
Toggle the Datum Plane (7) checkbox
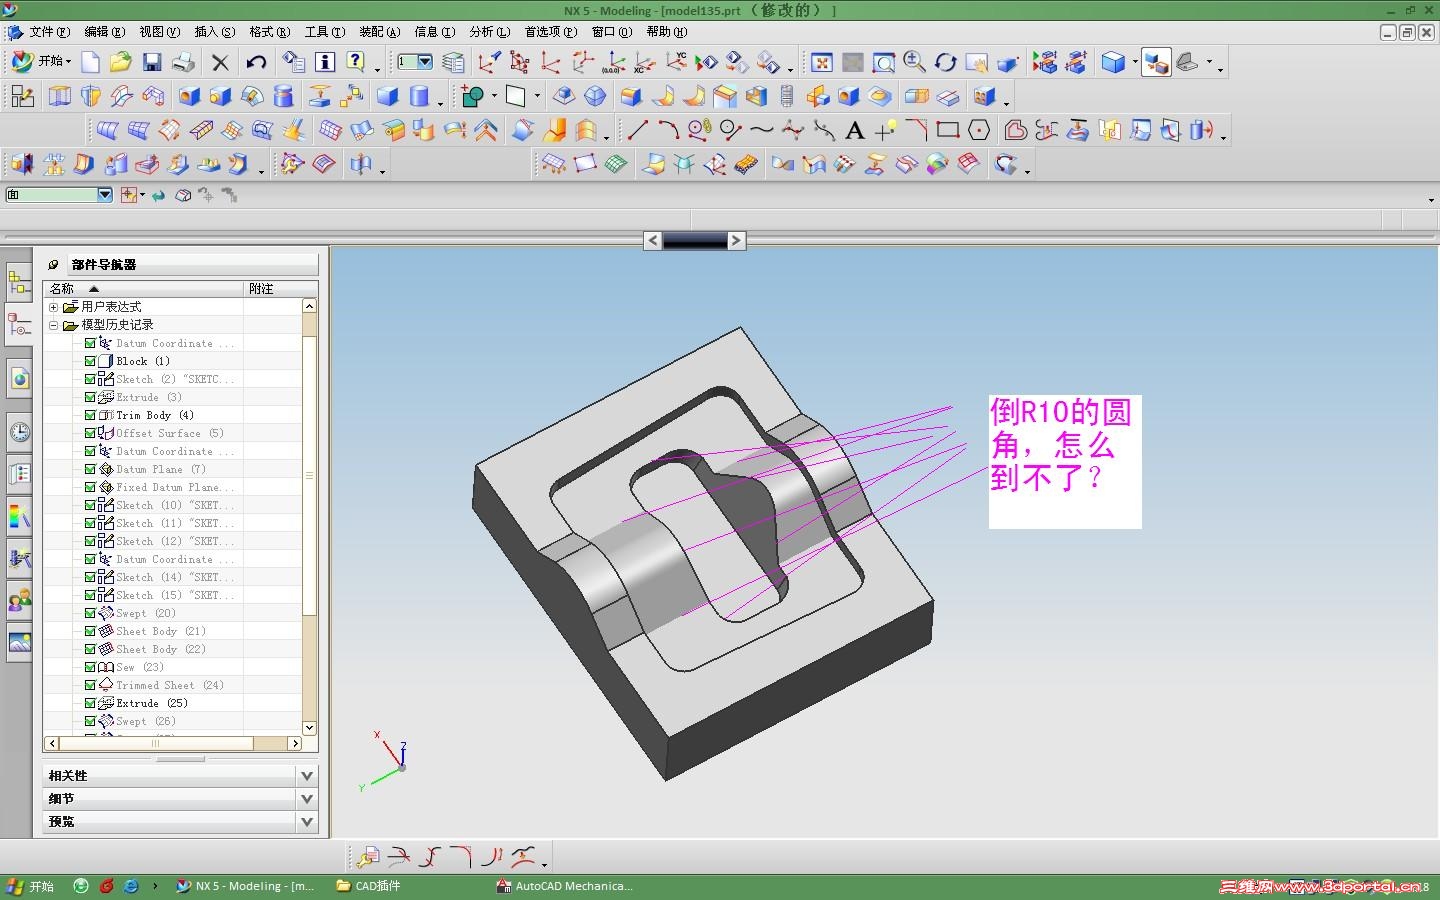click(90, 469)
